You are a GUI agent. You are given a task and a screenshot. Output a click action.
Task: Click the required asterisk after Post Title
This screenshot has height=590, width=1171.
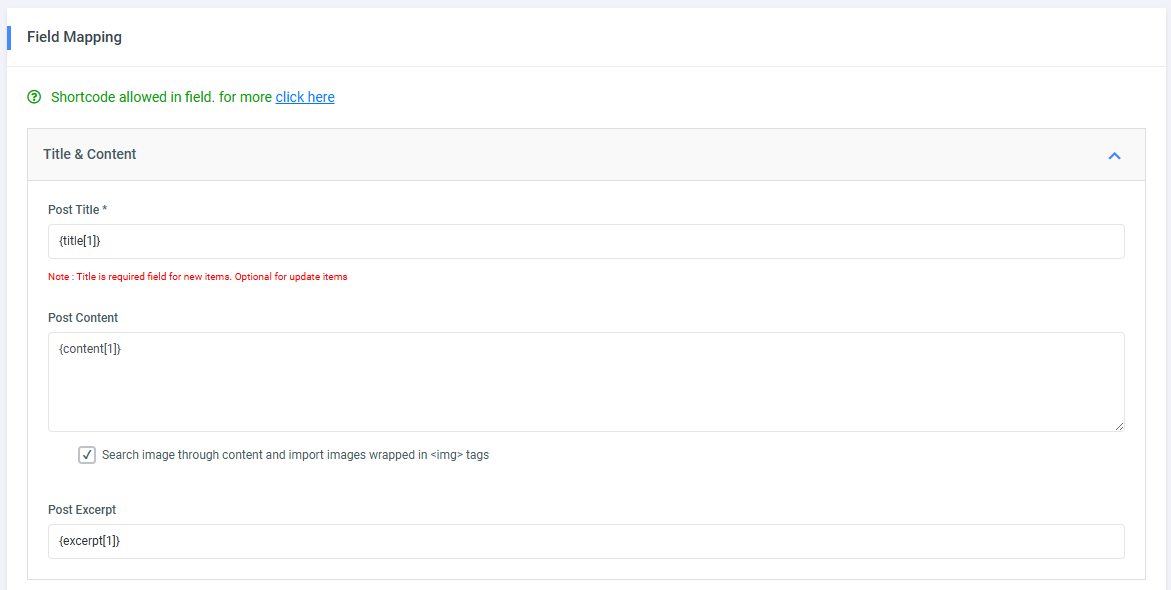105,210
